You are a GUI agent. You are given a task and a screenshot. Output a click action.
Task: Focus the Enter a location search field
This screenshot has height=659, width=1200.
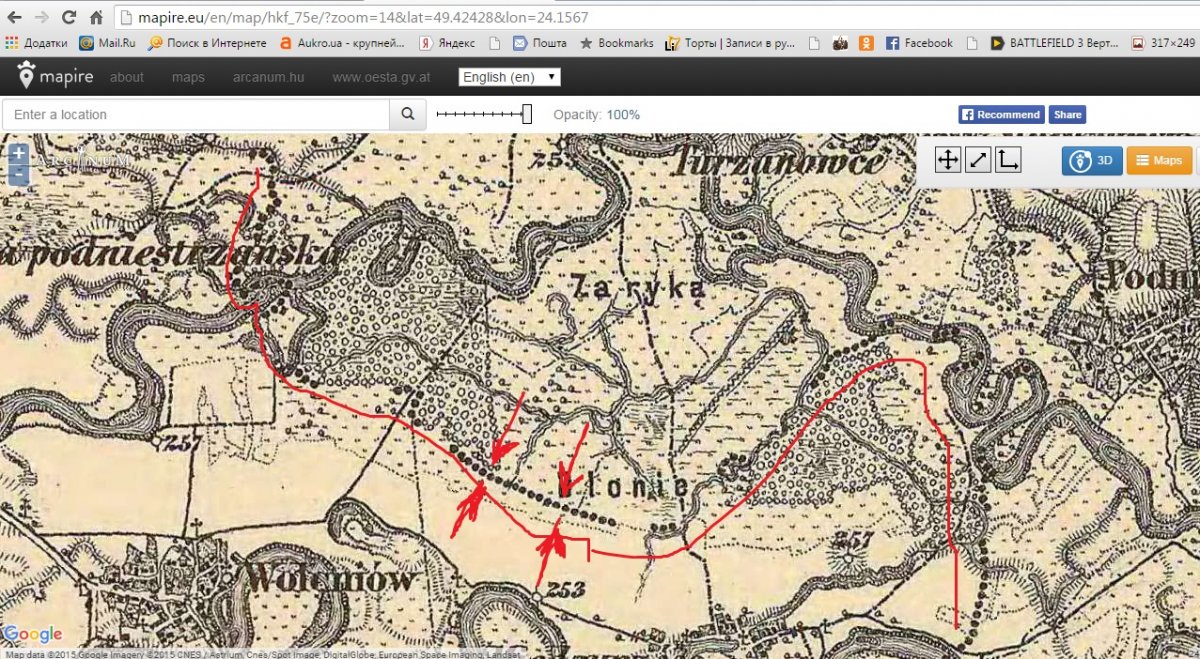point(196,114)
